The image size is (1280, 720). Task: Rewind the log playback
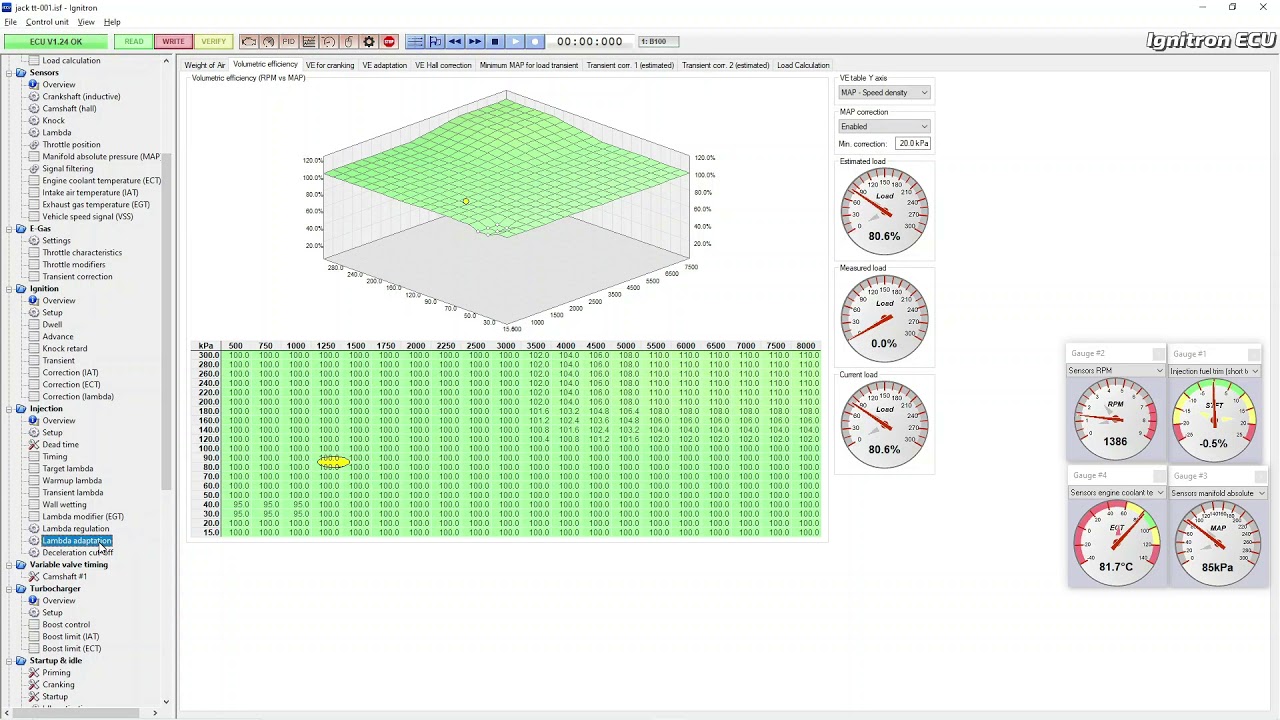tap(455, 41)
